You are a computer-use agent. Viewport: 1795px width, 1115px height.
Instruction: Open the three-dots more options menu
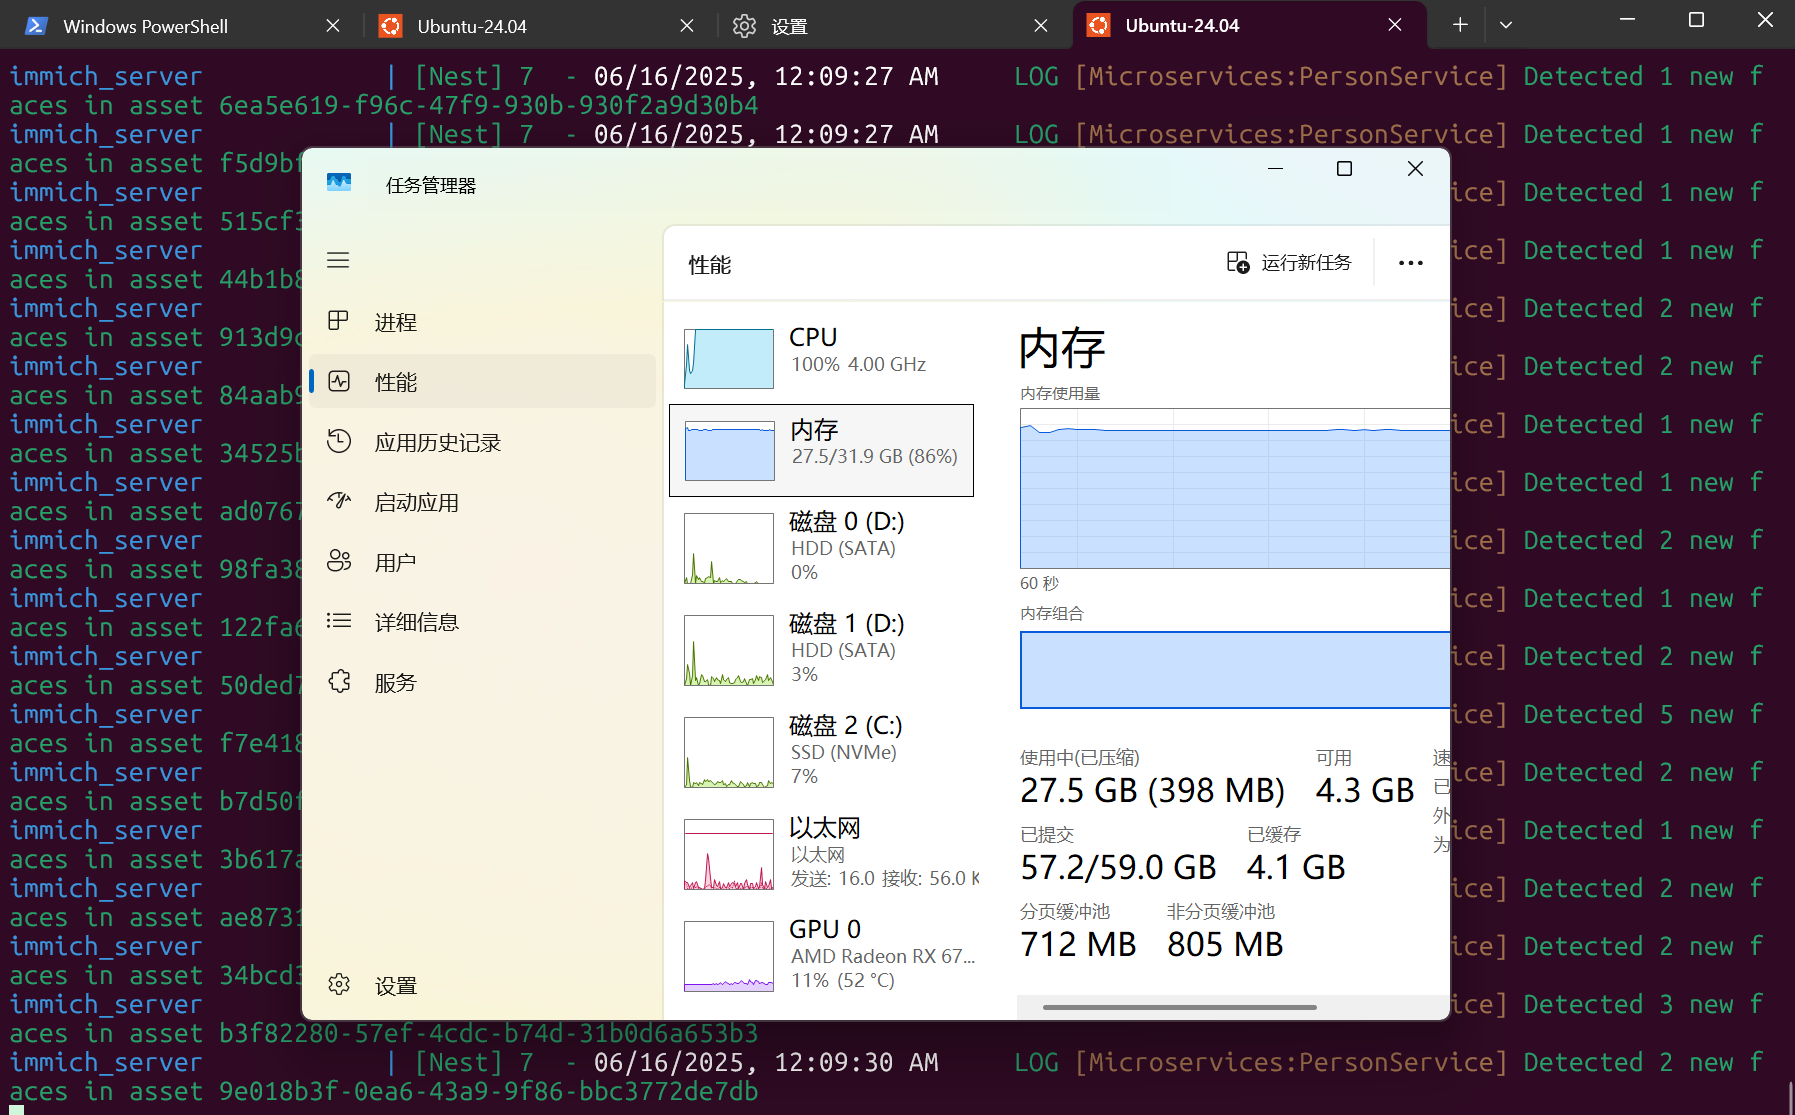click(1410, 262)
